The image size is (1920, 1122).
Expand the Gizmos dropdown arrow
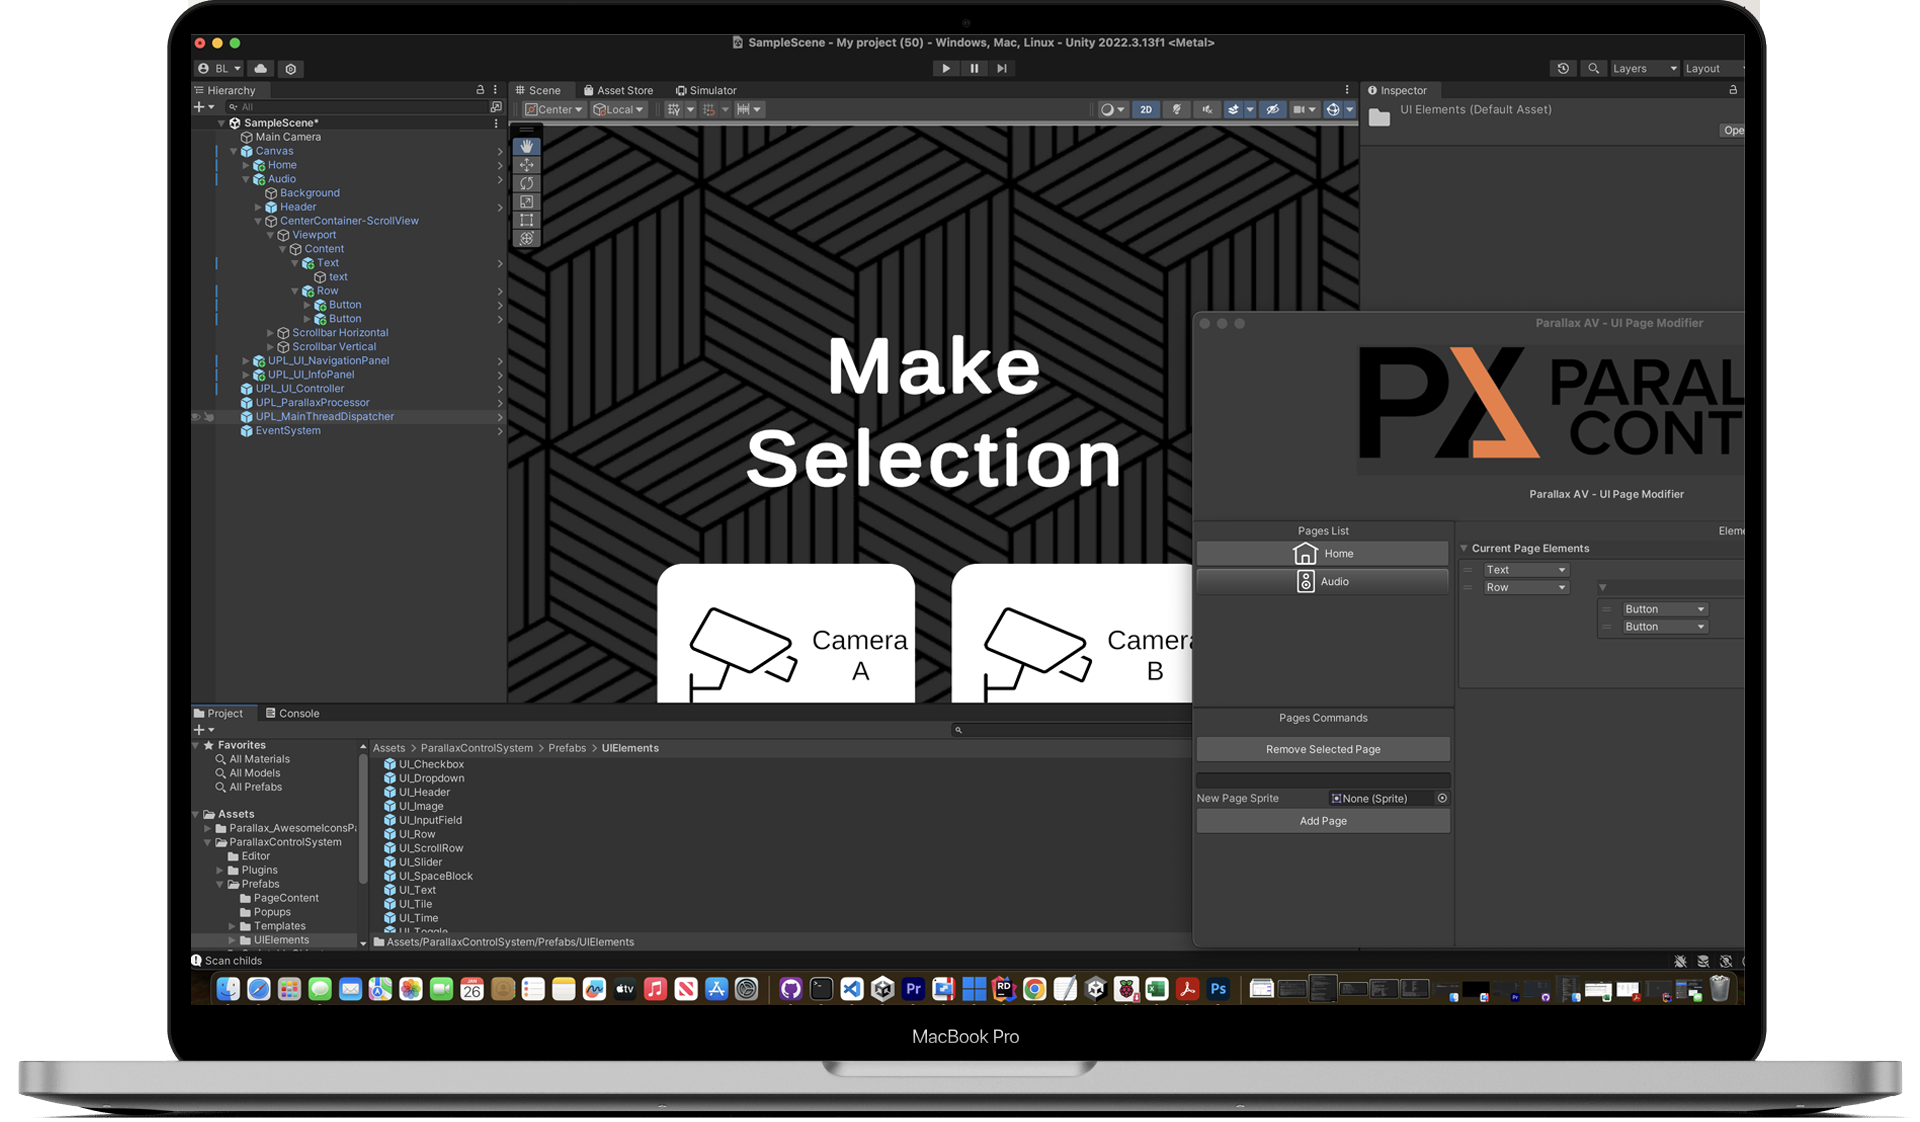[x=1349, y=109]
